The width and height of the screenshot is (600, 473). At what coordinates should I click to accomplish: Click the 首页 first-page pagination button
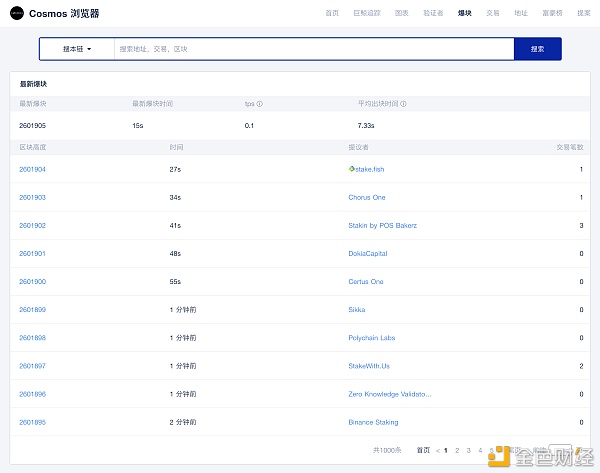click(x=423, y=450)
